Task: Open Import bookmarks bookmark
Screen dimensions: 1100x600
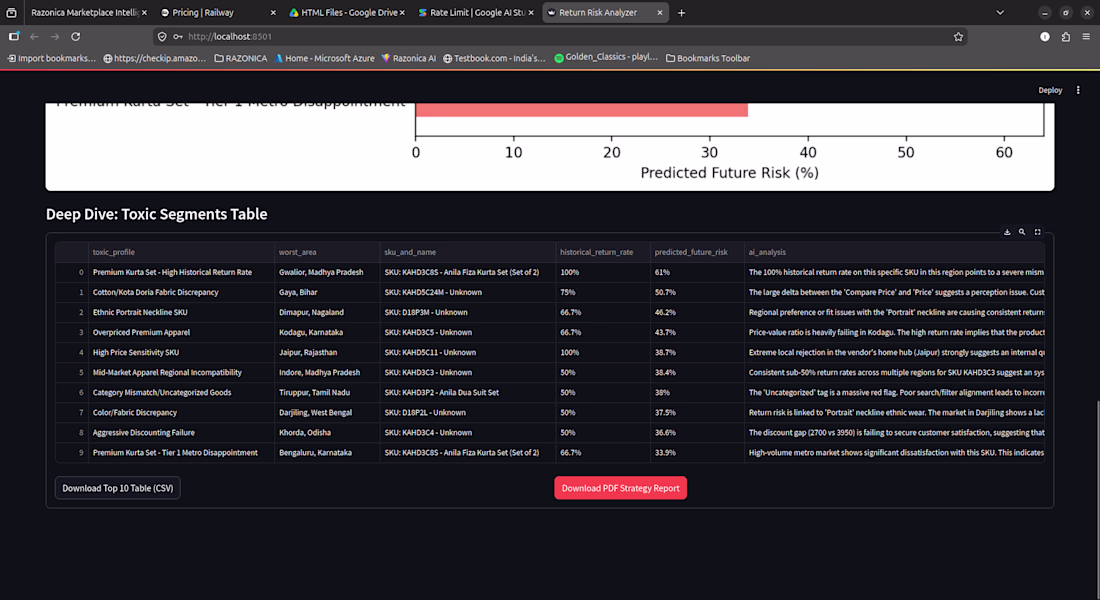Action: 51,58
